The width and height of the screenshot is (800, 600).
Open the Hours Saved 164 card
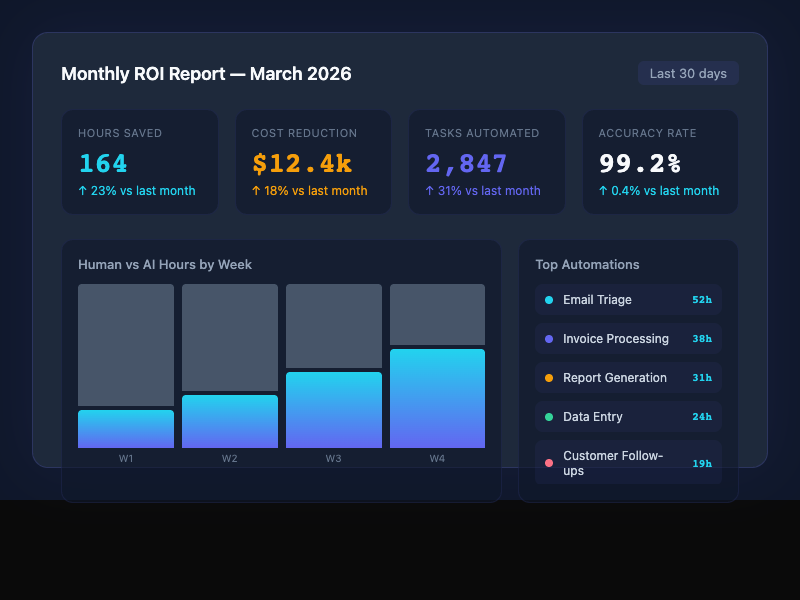tap(140, 162)
